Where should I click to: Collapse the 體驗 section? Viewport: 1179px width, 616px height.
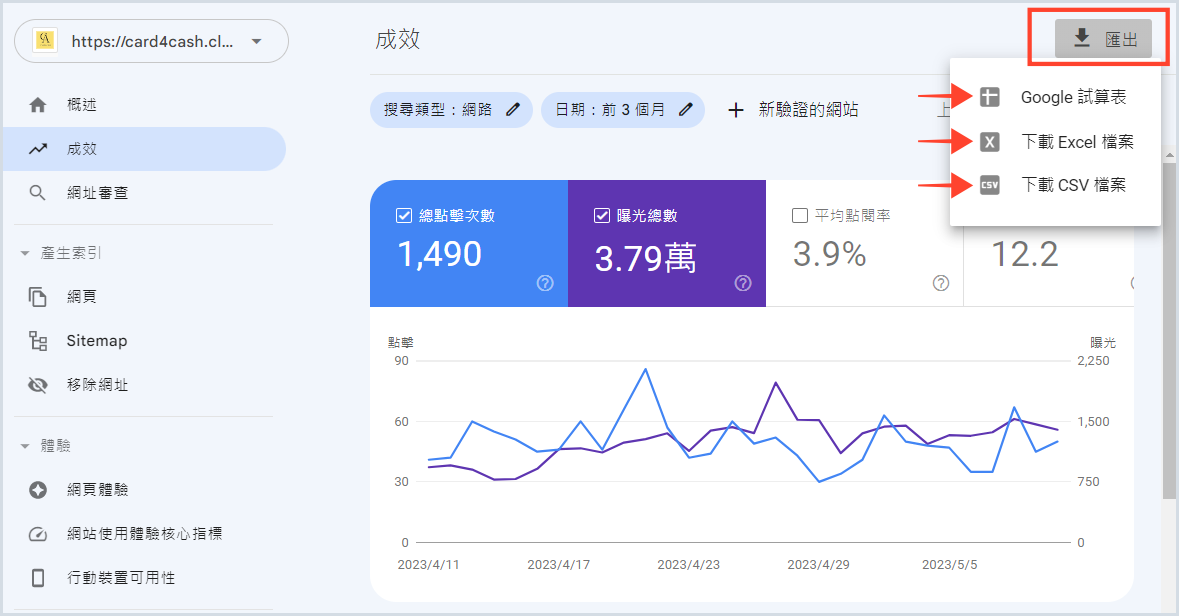[x=26, y=446]
